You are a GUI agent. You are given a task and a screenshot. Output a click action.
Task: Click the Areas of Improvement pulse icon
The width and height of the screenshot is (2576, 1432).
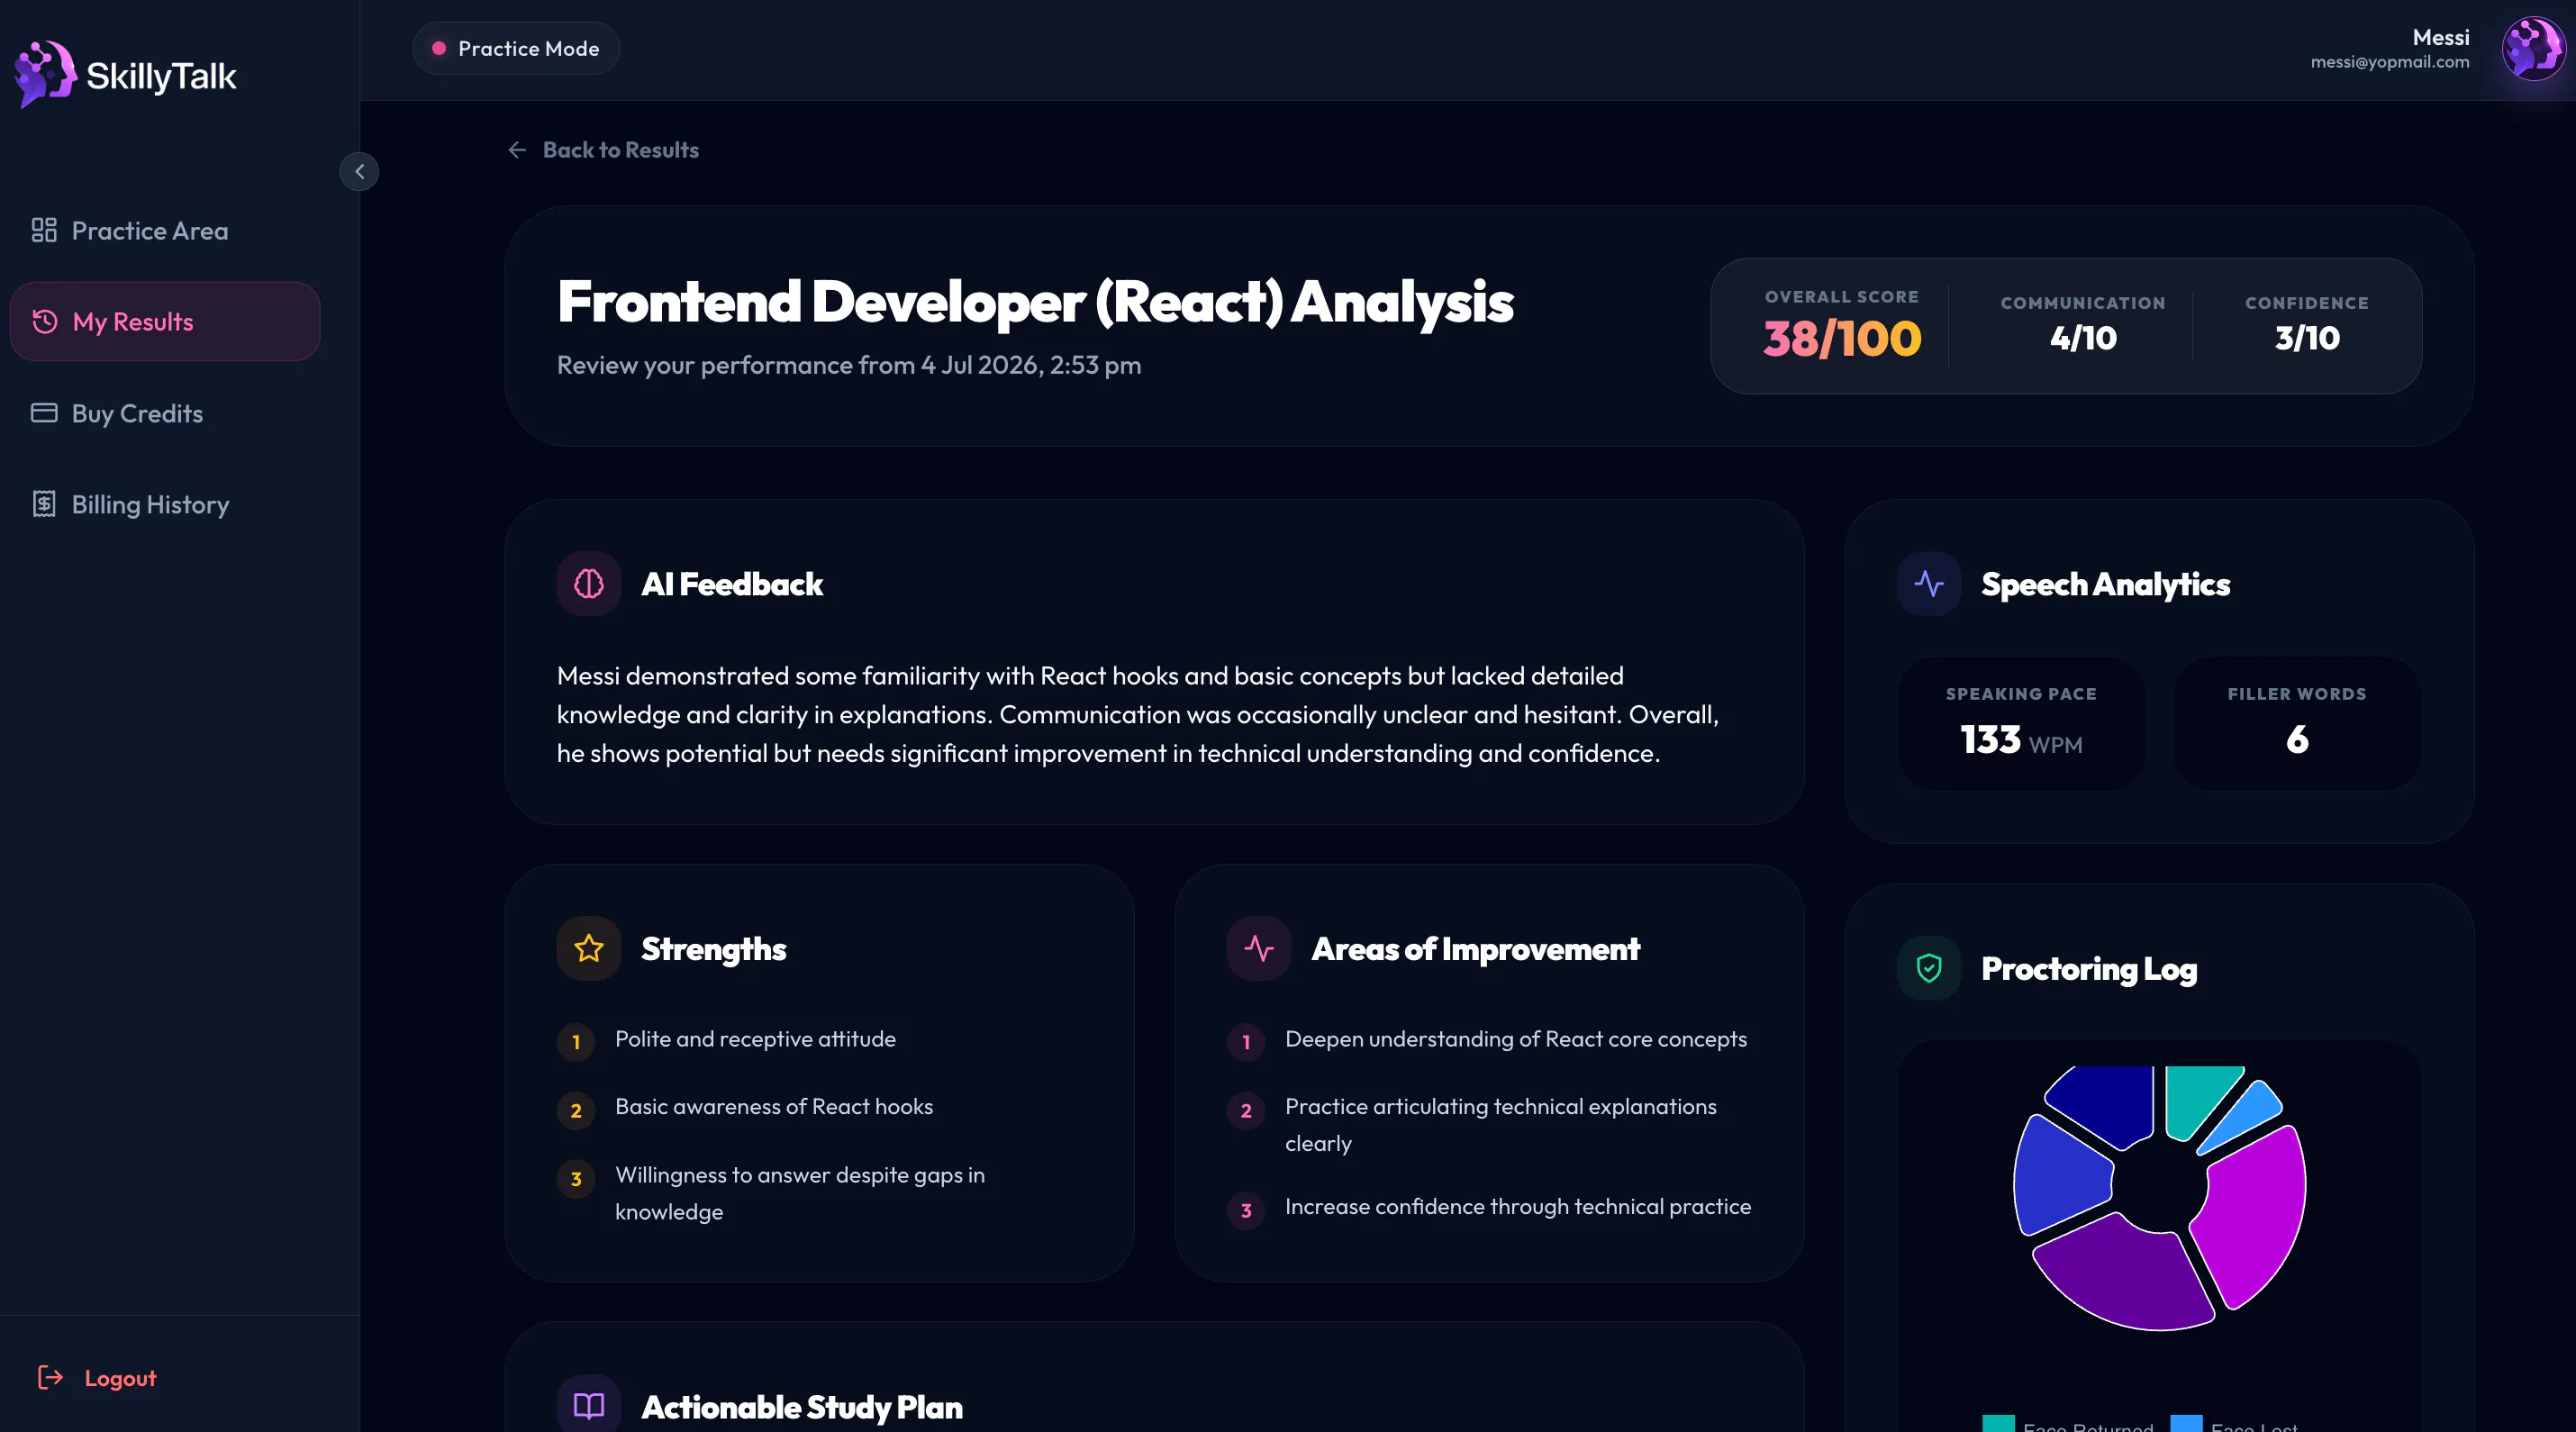(1259, 949)
